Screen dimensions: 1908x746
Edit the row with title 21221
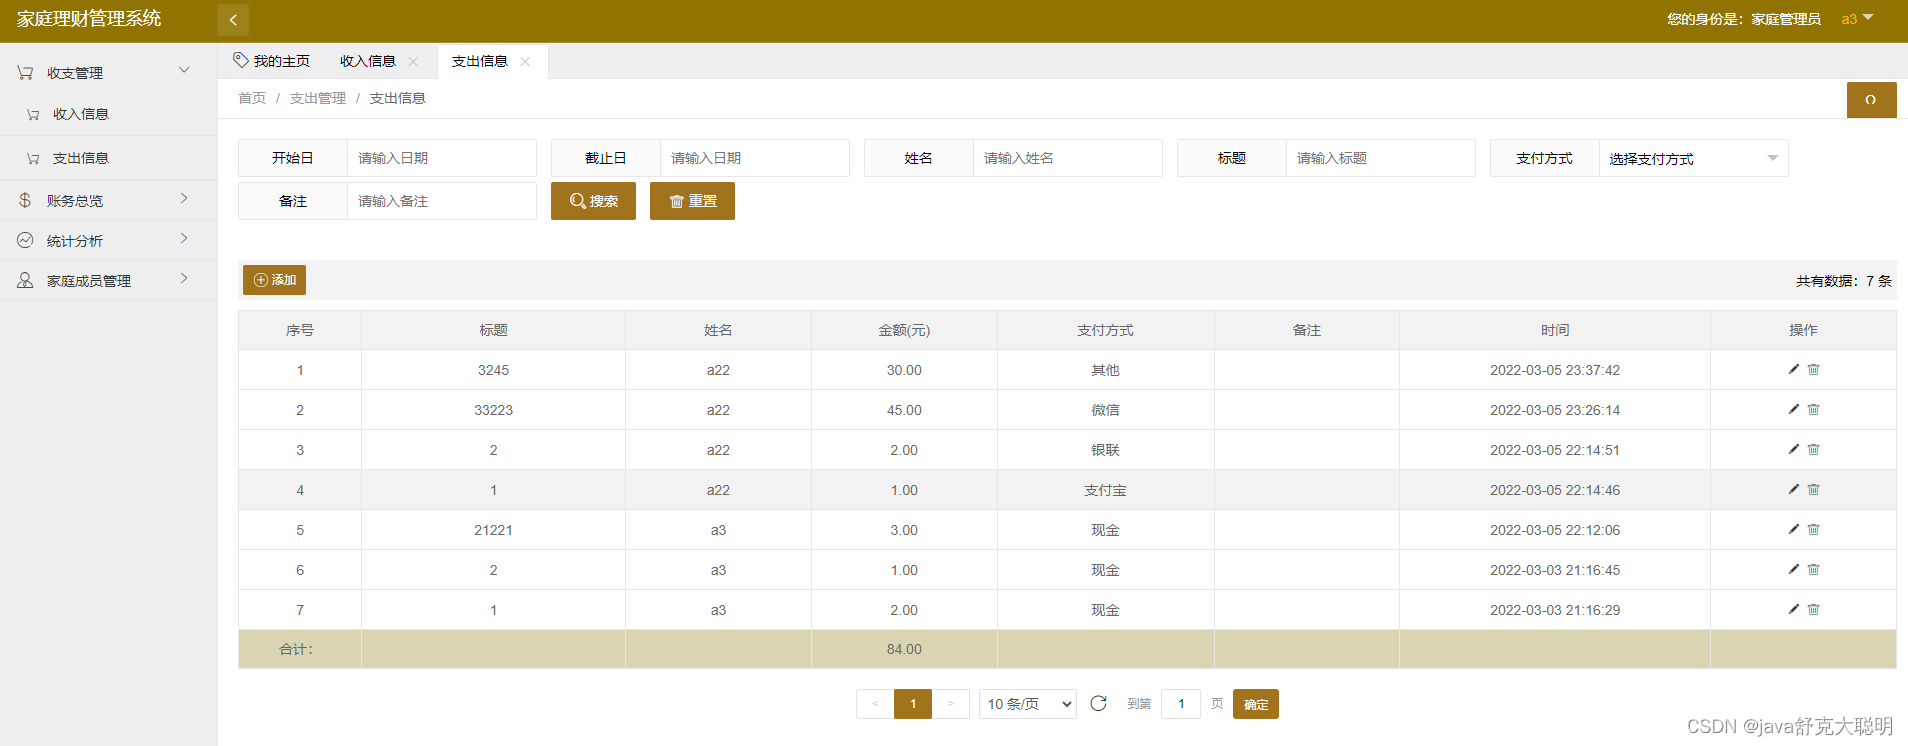(x=1794, y=529)
